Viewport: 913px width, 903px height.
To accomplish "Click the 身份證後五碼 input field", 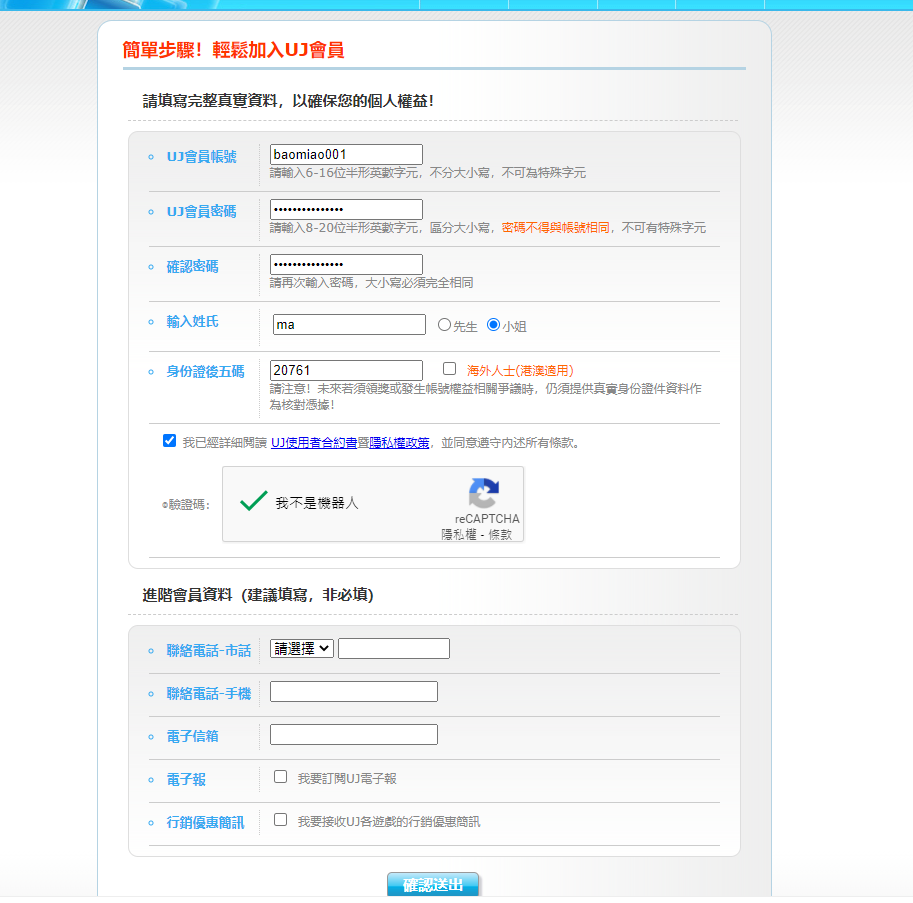I will (346, 370).
